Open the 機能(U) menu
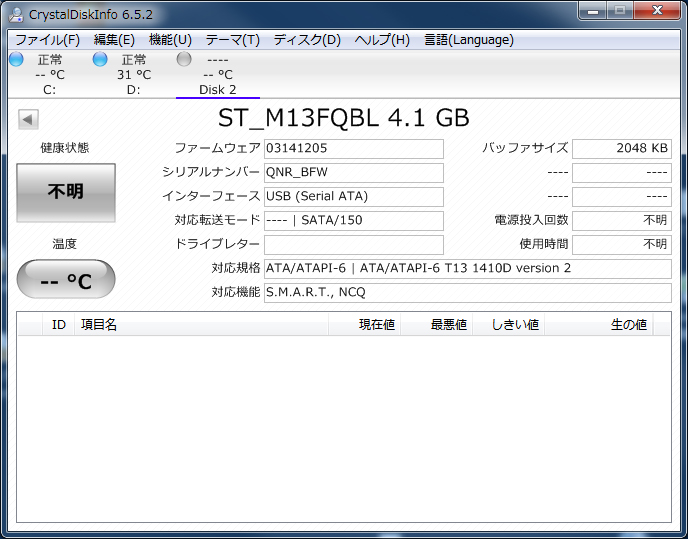 [170, 40]
